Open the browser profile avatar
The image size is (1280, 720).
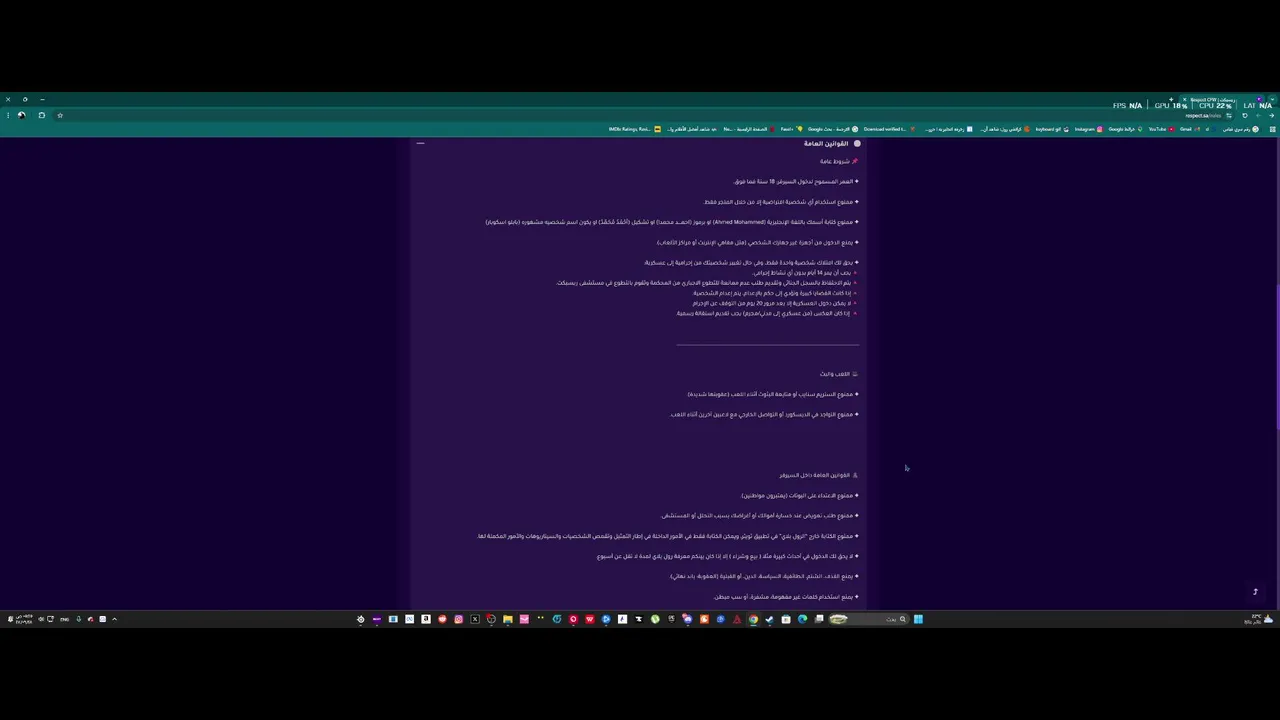22,115
